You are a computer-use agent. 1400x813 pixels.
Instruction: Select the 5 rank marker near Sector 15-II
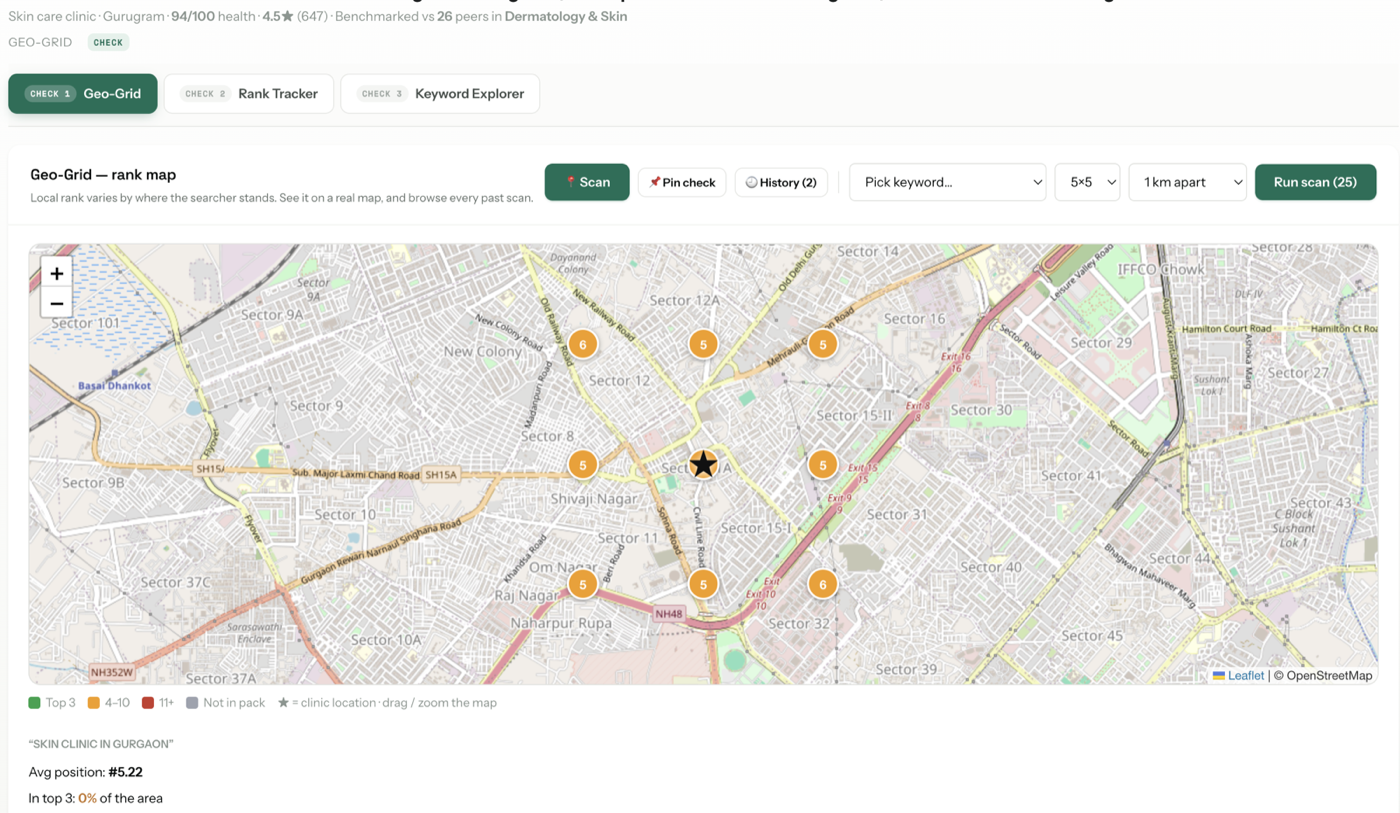823,465
